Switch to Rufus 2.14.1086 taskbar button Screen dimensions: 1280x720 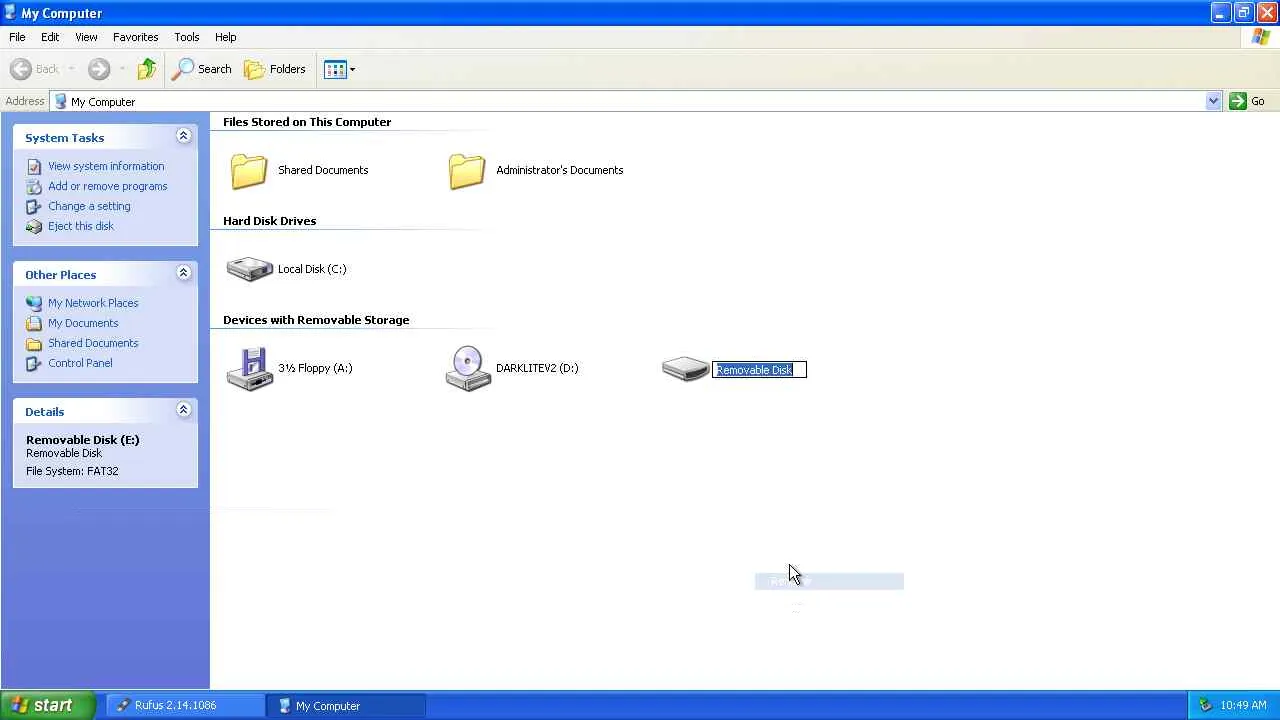click(x=184, y=705)
